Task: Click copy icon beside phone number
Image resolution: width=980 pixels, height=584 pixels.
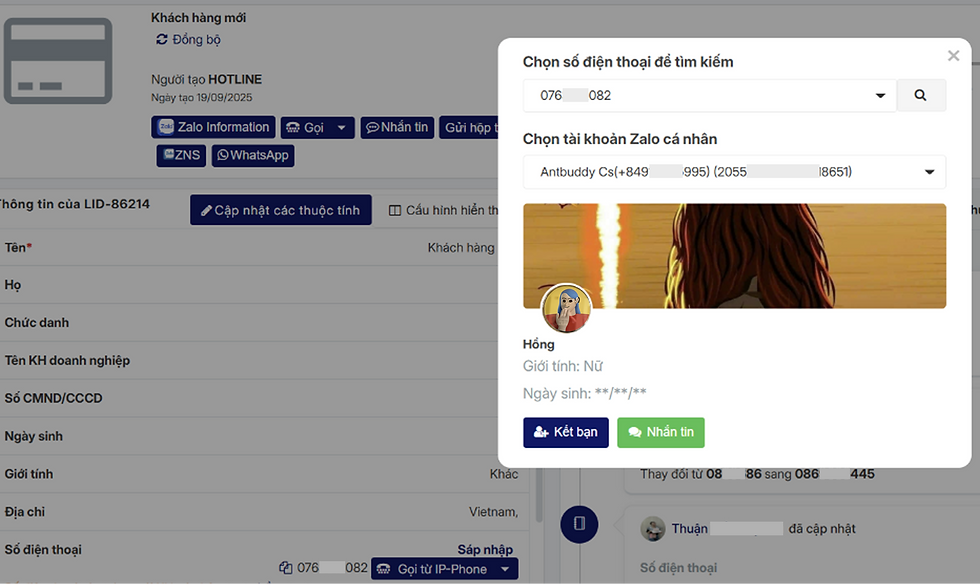Action: tap(286, 568)
